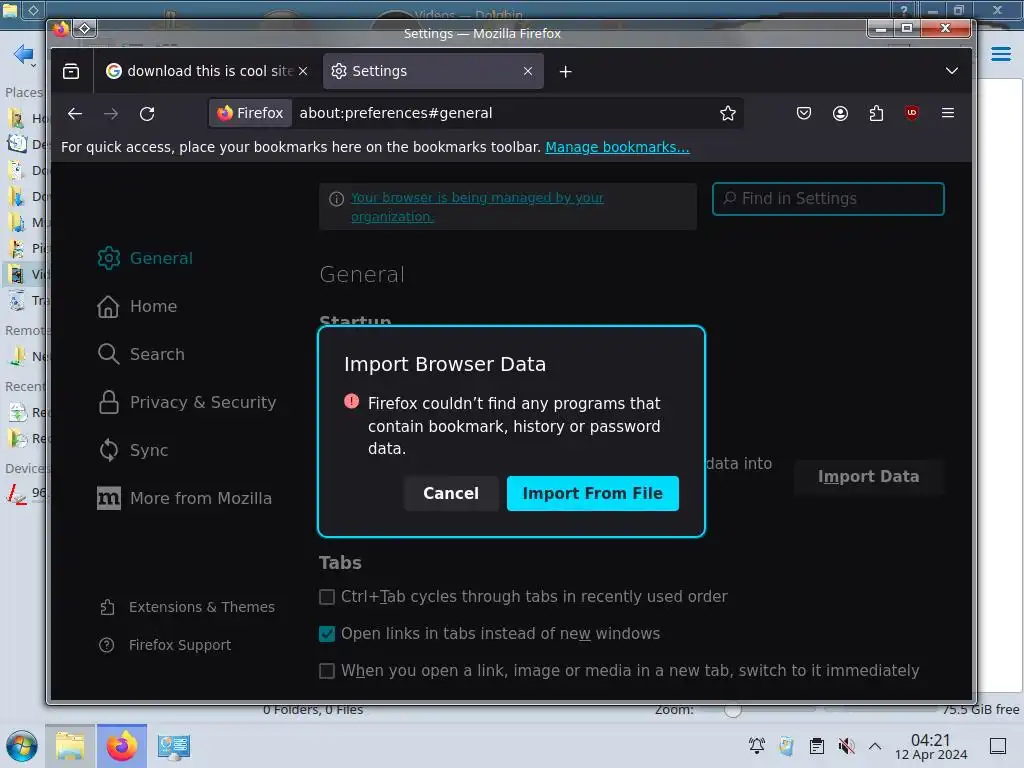
Task: Enable switch to new tab immediately checkbox
Action: 327,671
